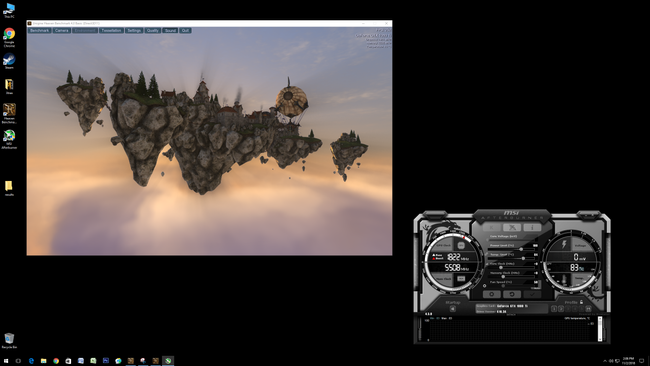
Task: Click Afterburner OC Scanner button
Action: [x=512, y=228]
